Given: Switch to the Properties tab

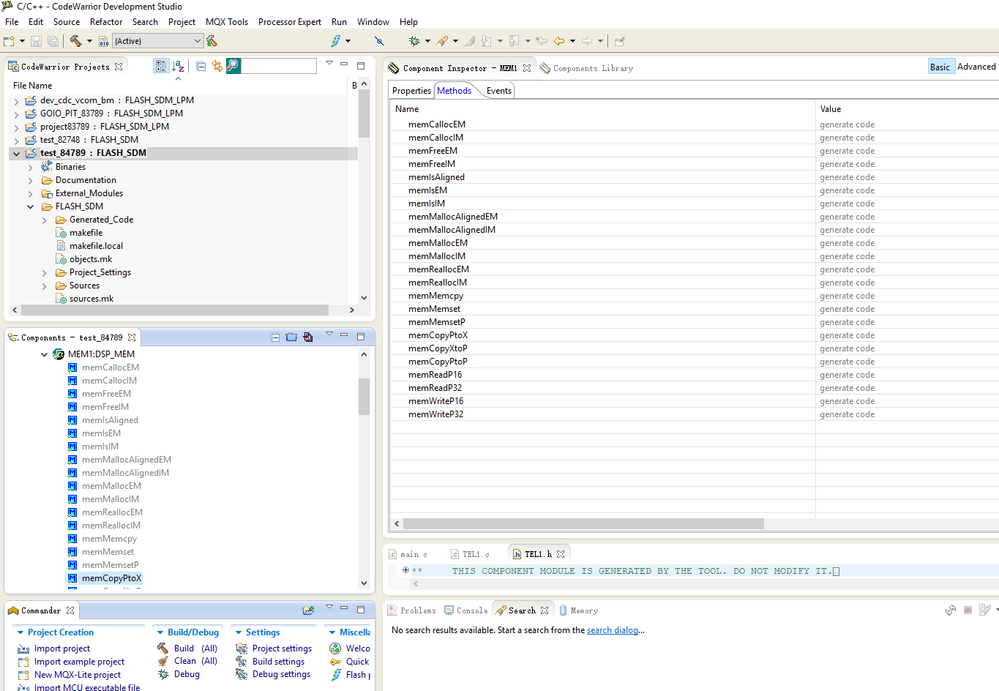Looking at the screenshot, I should point(412,90).
